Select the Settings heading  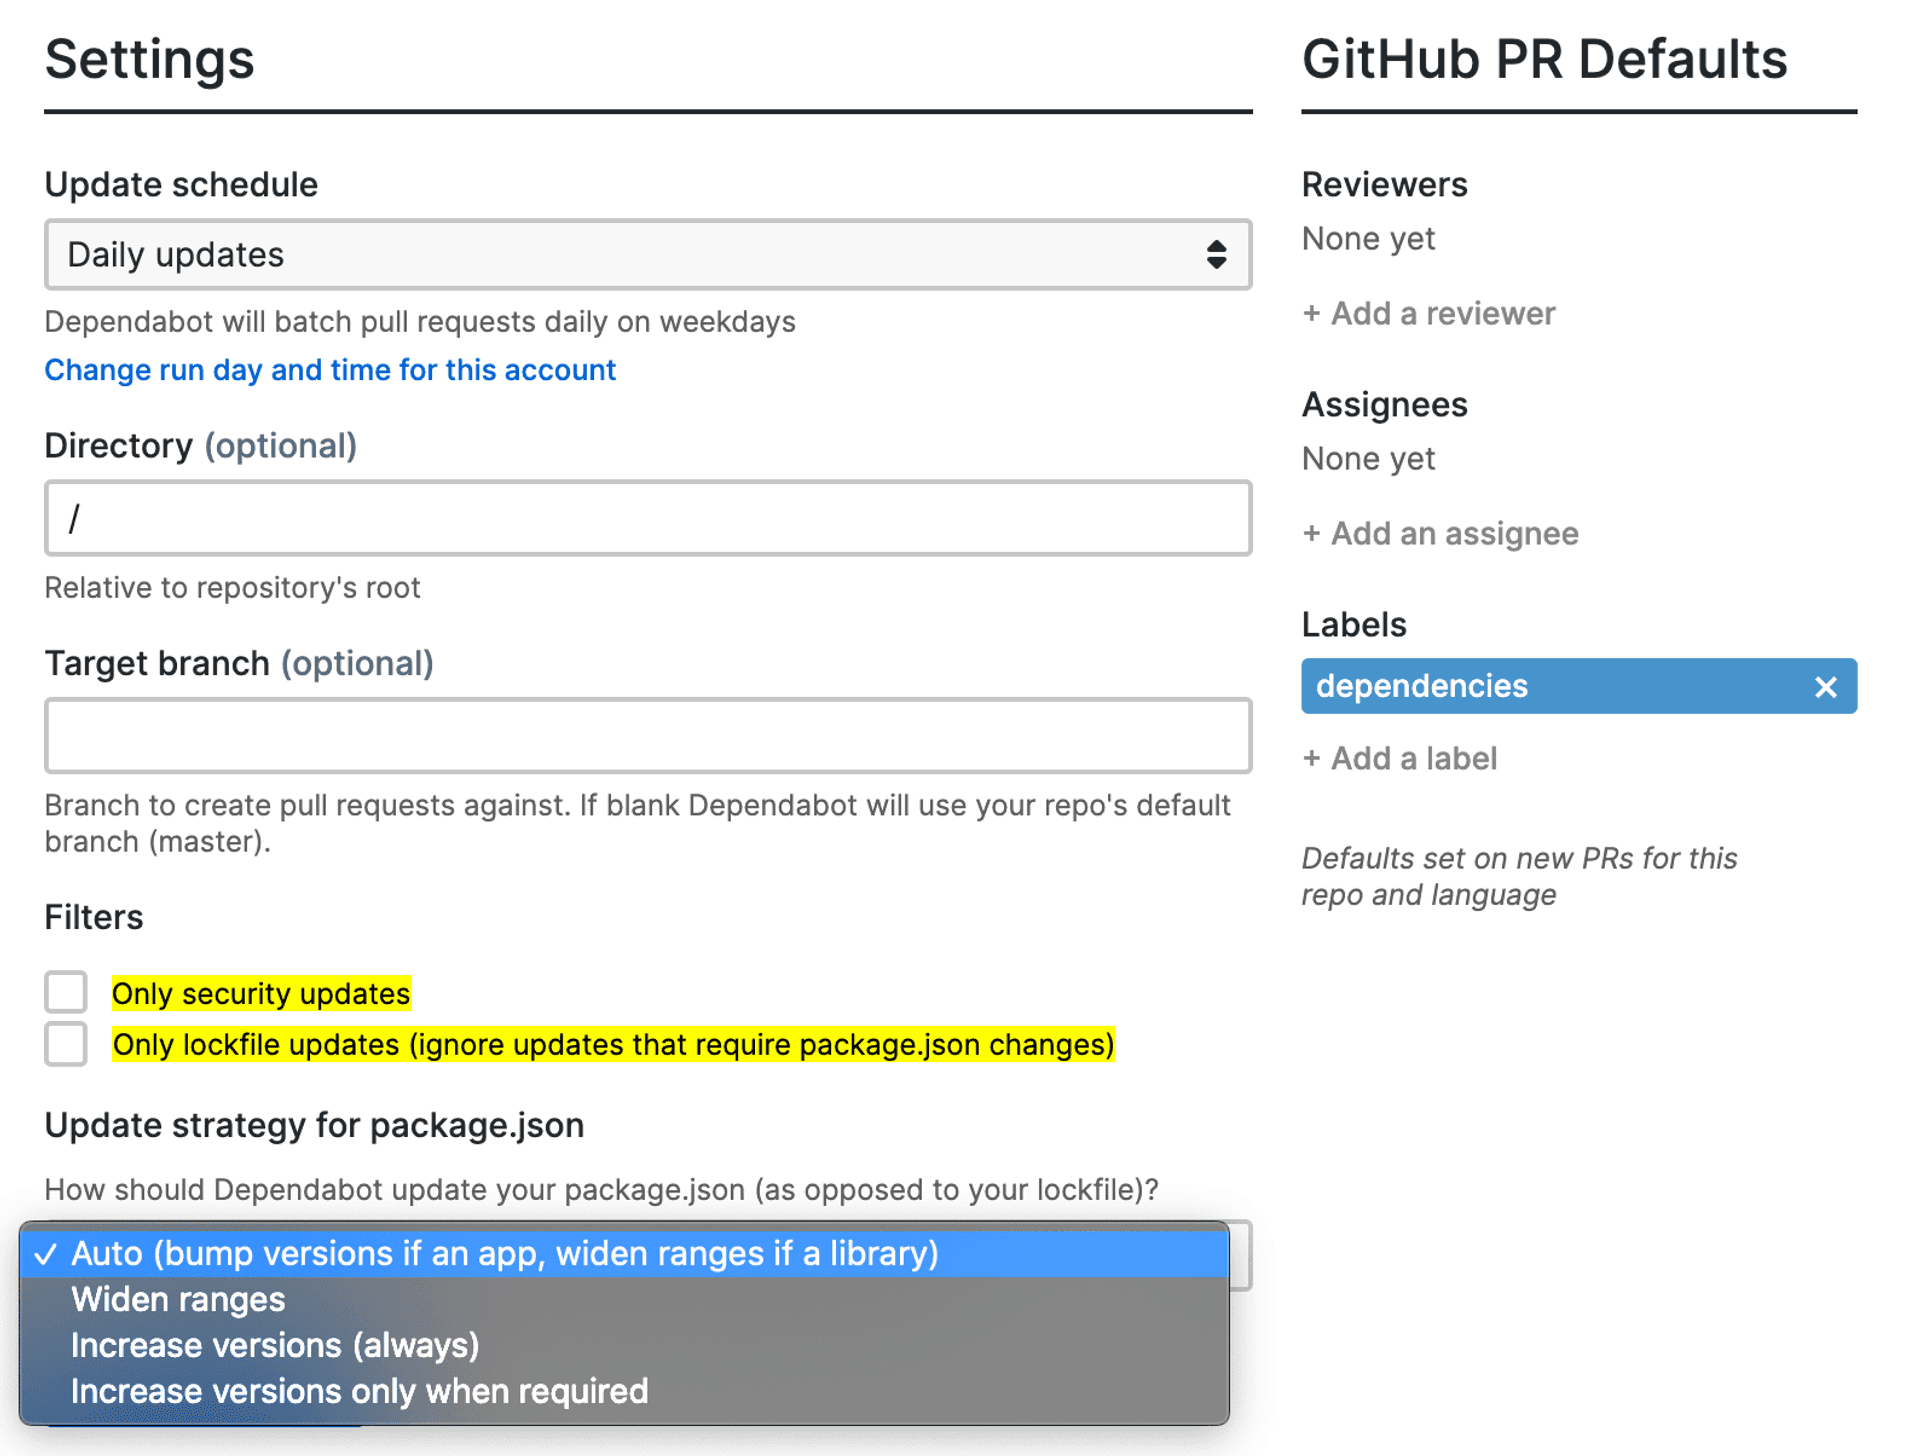148,60
